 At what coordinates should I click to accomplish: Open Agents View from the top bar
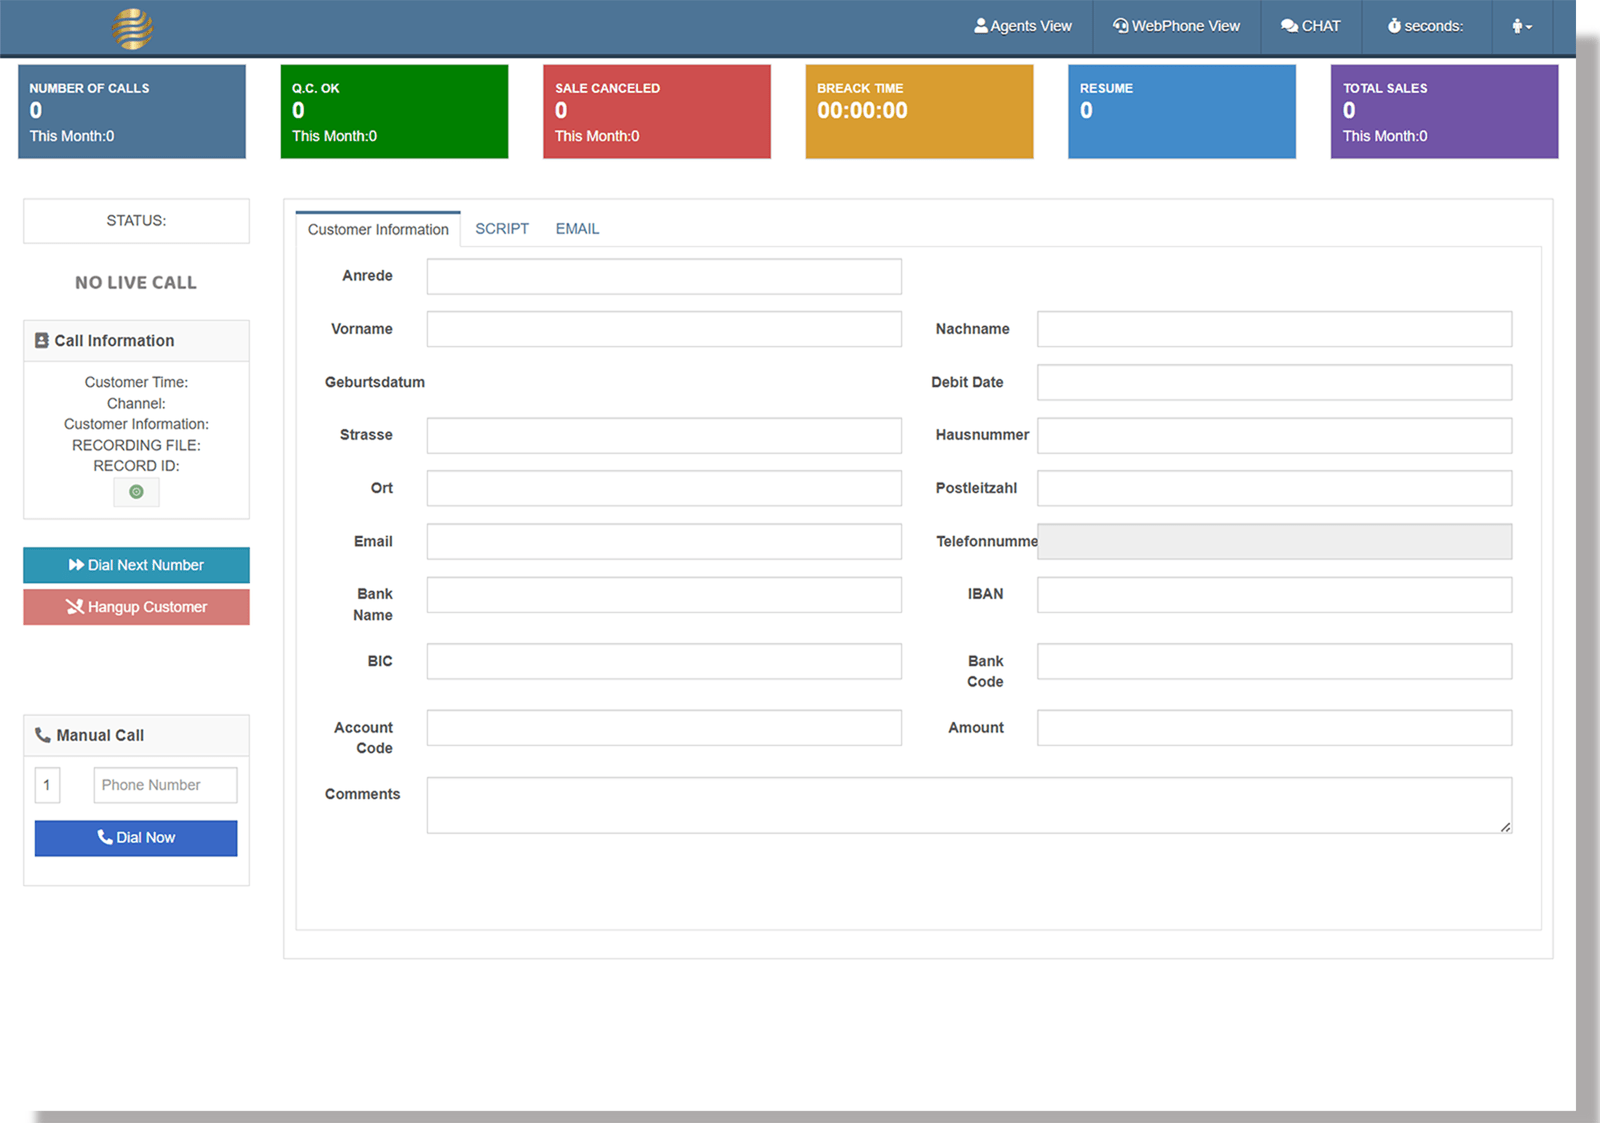point(1022,27)
